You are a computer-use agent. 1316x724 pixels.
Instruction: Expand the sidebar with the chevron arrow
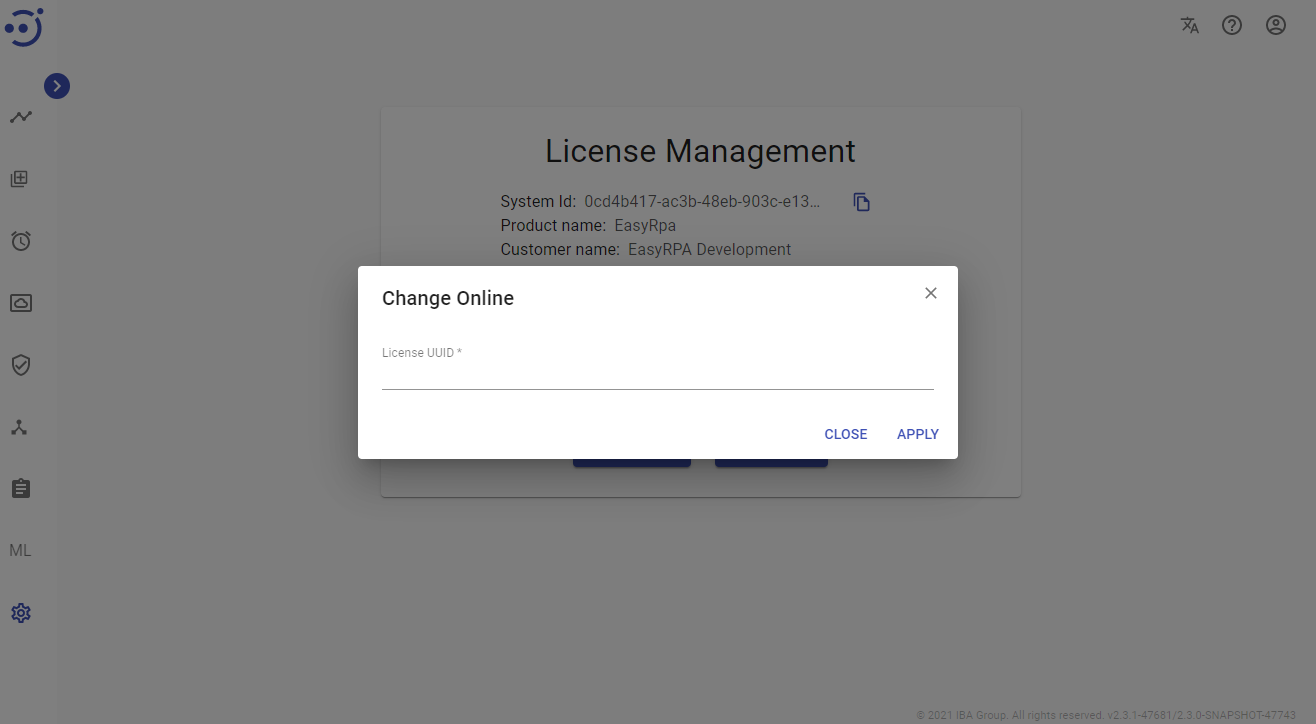pos(57,86)
